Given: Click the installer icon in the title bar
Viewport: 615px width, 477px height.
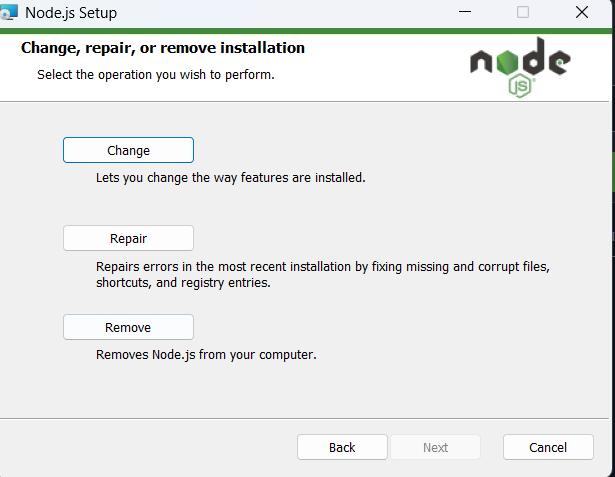Looking at the screenshot, I should click(10, 13).
